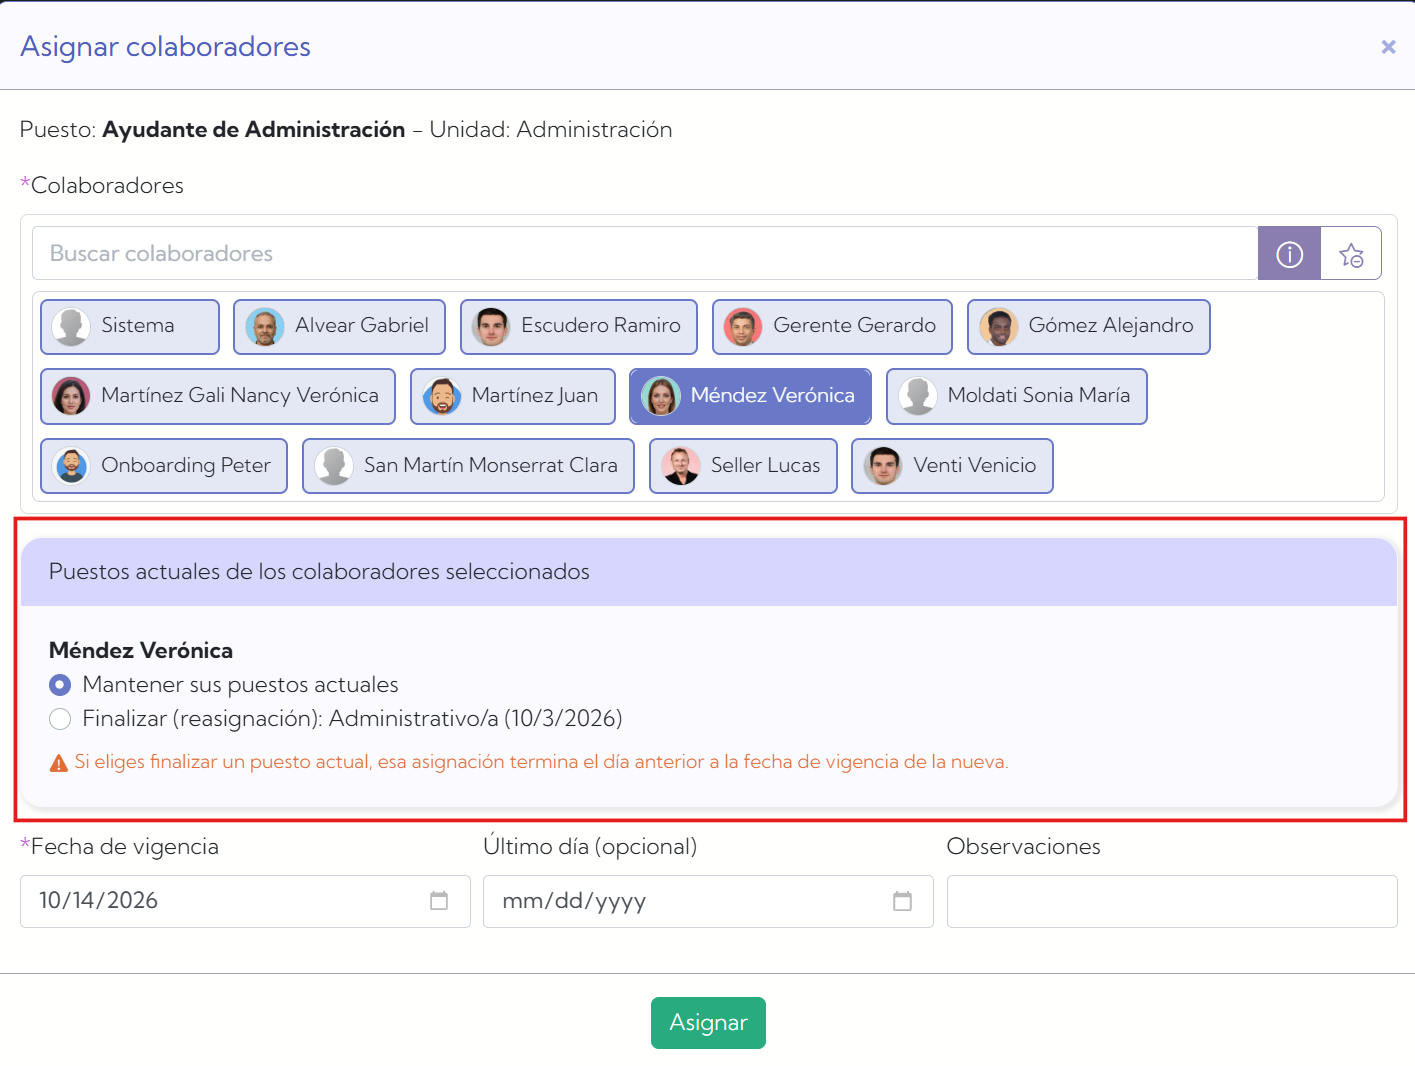Click the info icon next to search
This screenshot has width=1415, height=1066.
[1289, 254]
